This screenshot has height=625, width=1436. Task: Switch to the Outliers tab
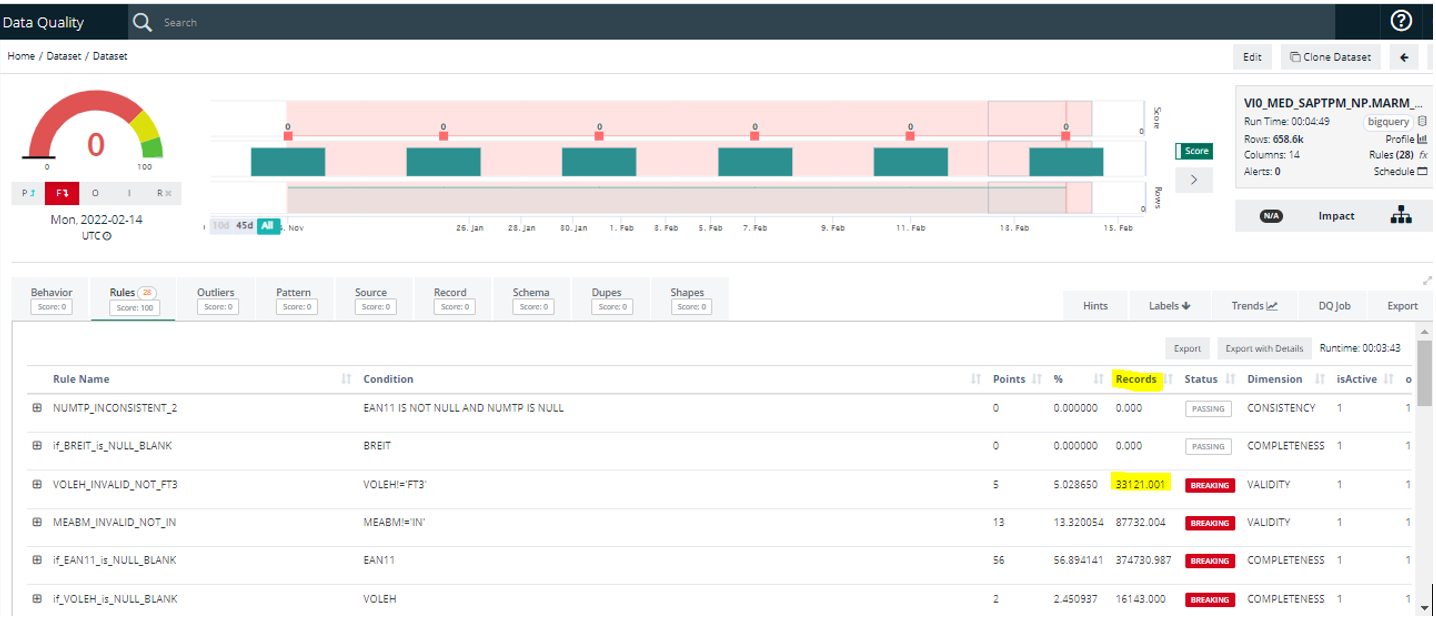coord(215,299)
